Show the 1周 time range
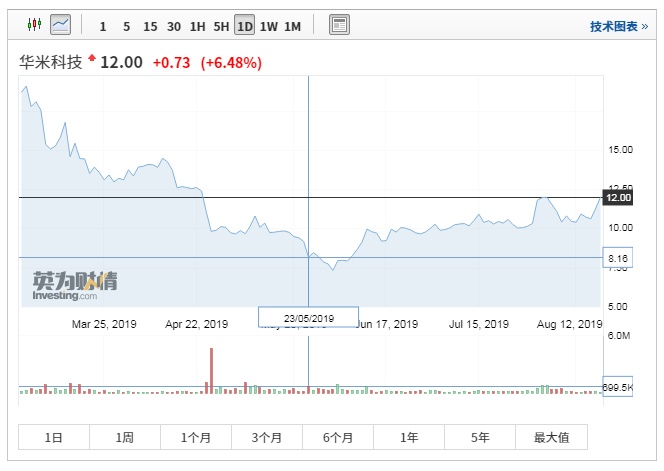The image size is (664, 471). click(x=125, y=437)
